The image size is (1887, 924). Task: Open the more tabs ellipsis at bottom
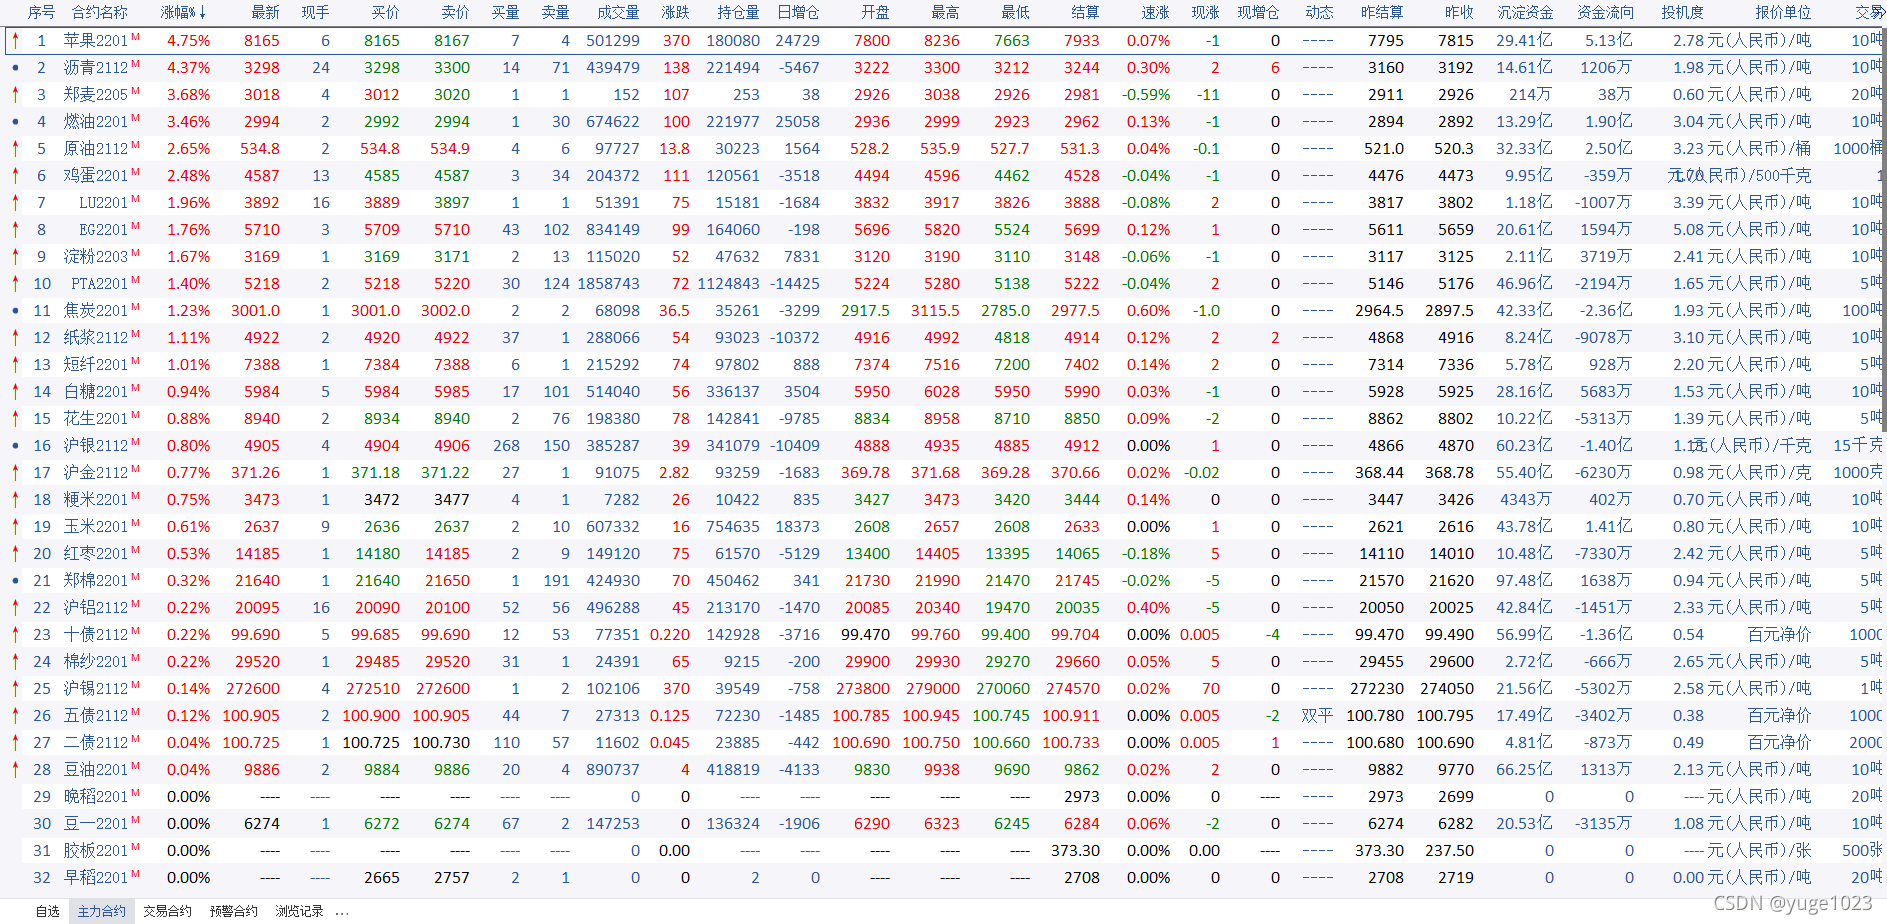tap(342, 912)
